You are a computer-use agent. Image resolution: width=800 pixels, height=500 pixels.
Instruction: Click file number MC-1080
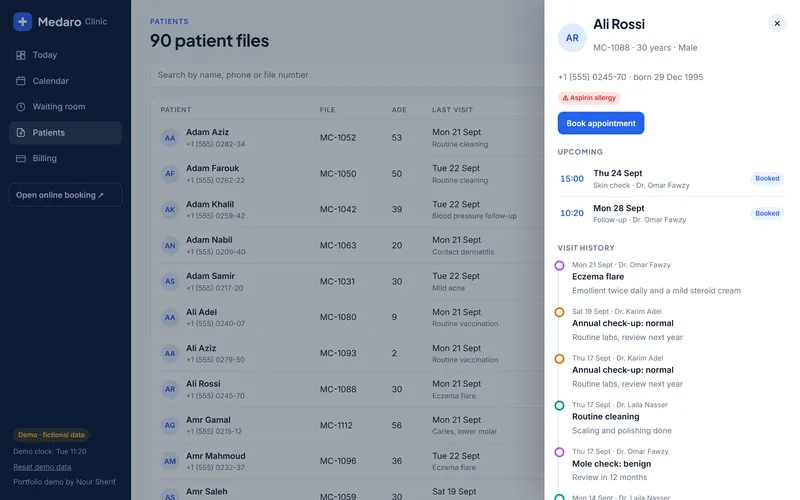pyautogui.click(x=338, y=317)
